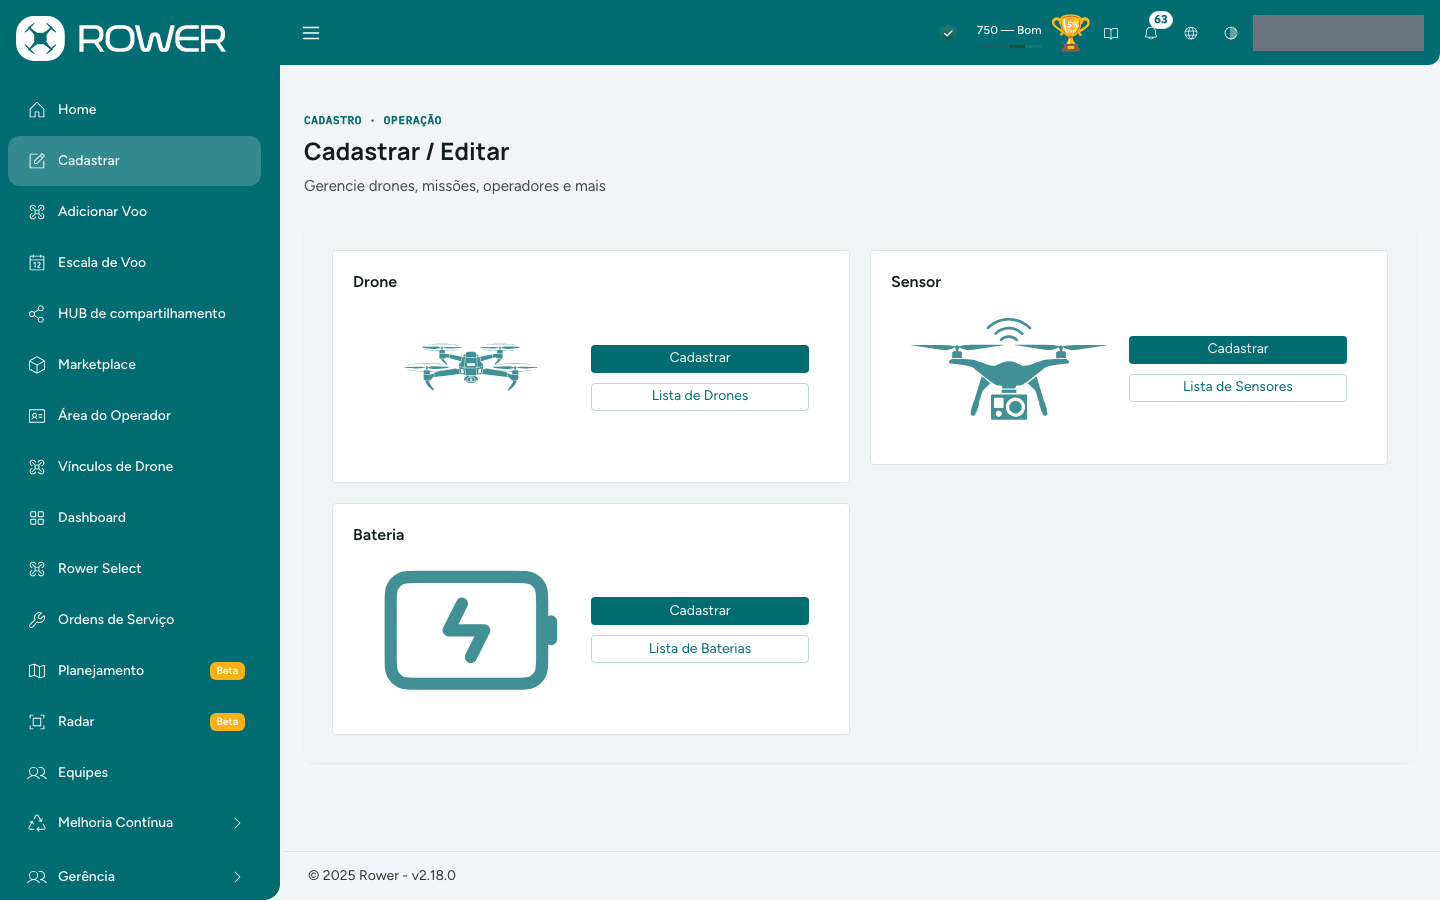Click the sensor drone camera illustration
Screen dimensions: 1440x900
coord(1009,368)
